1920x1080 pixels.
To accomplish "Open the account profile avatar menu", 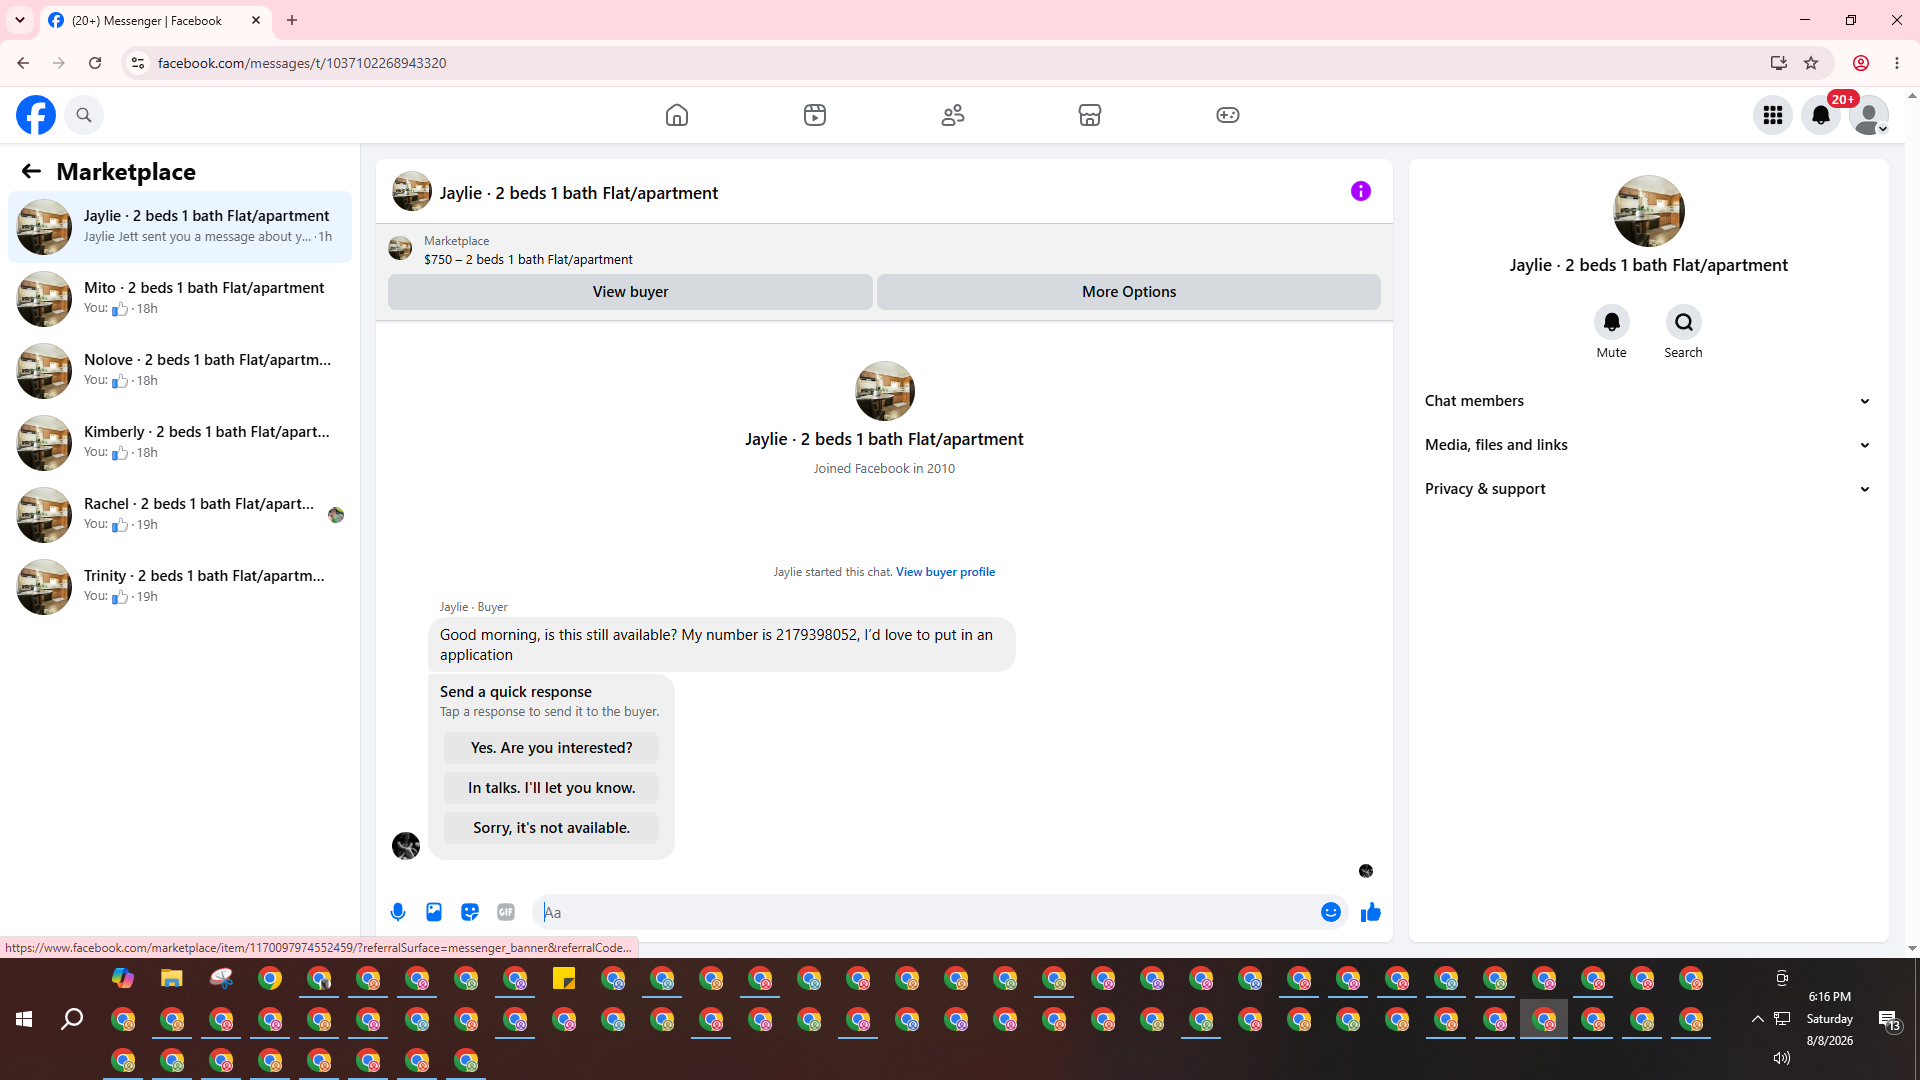I will click(x=1869, y=115).
